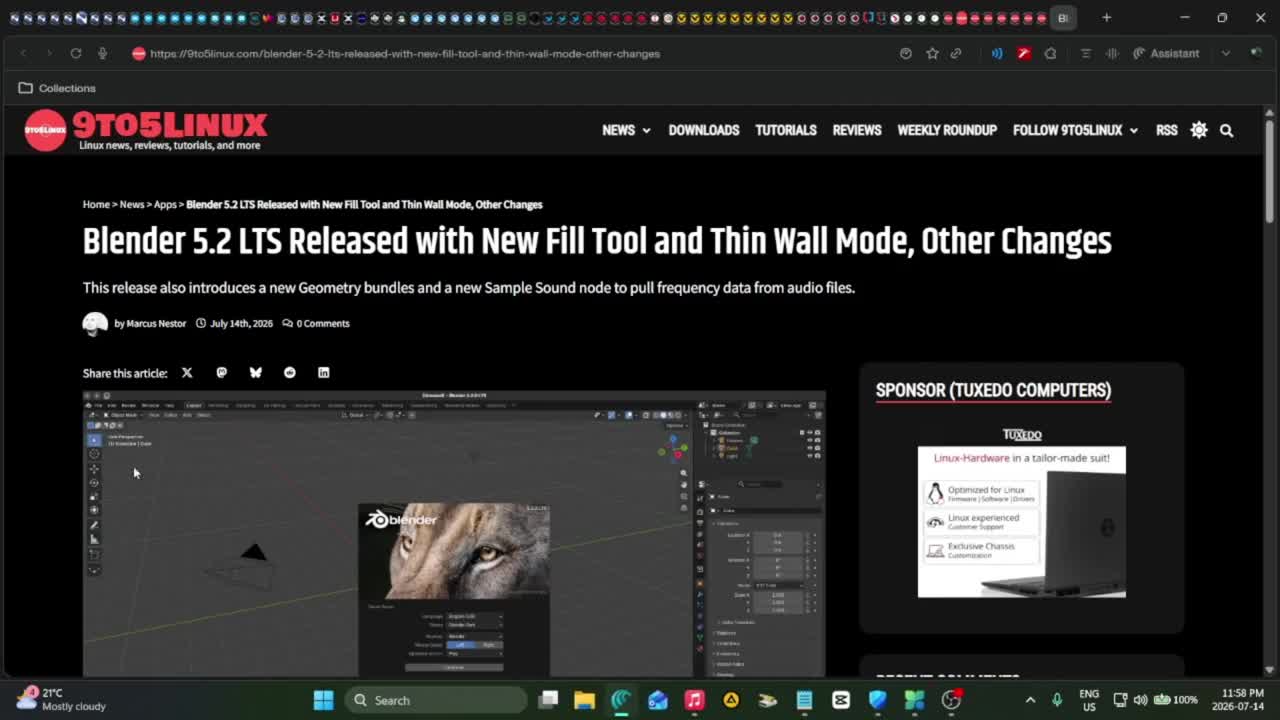Click the taskbar Search box
This screenshot has width=1280, height=720.
[x=437, y=700]
